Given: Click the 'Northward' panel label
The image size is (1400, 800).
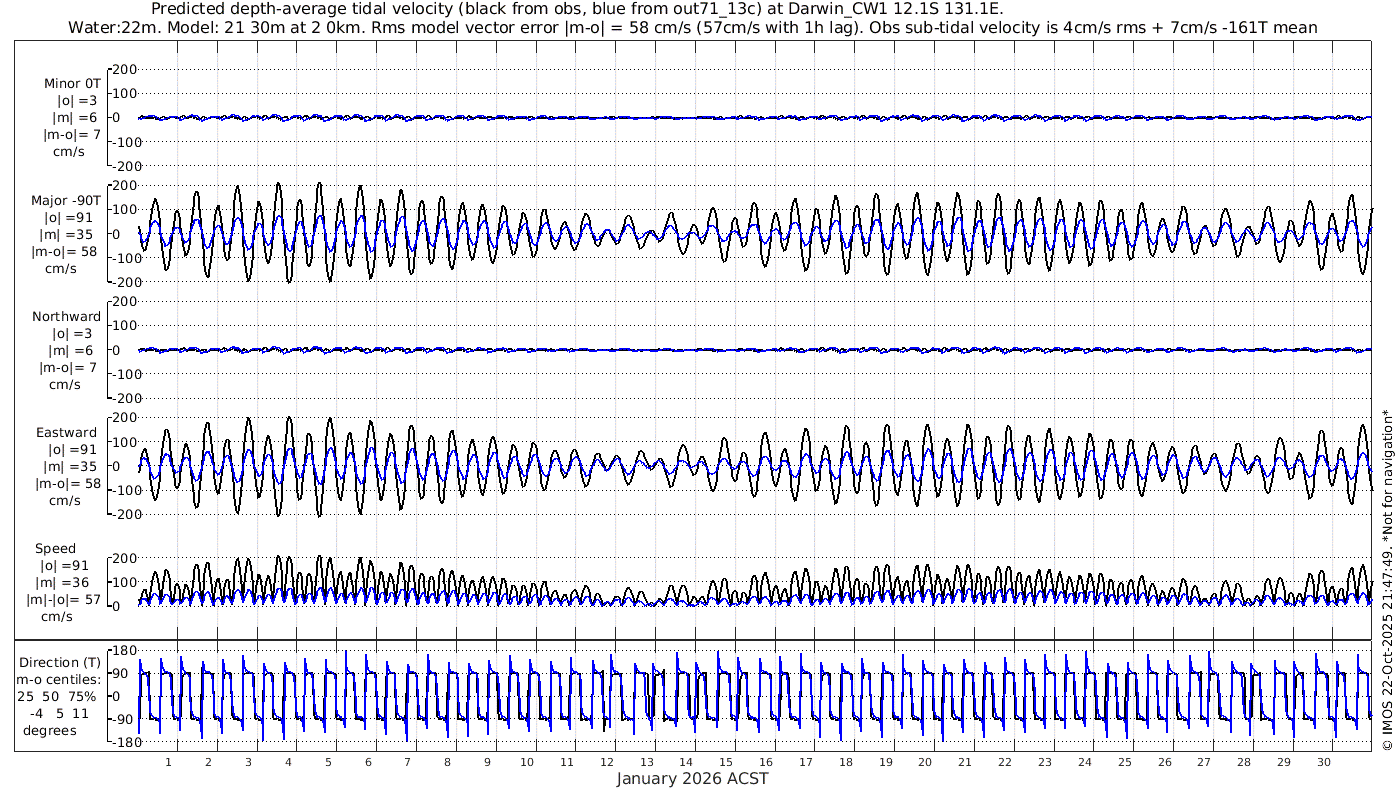Looking at the screenshot, I should (x=66, y=317).
